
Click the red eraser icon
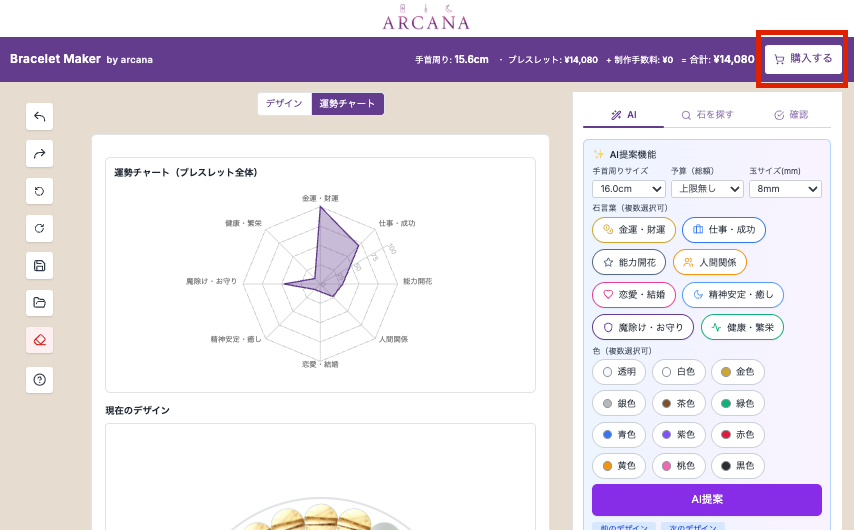point(40,340)
